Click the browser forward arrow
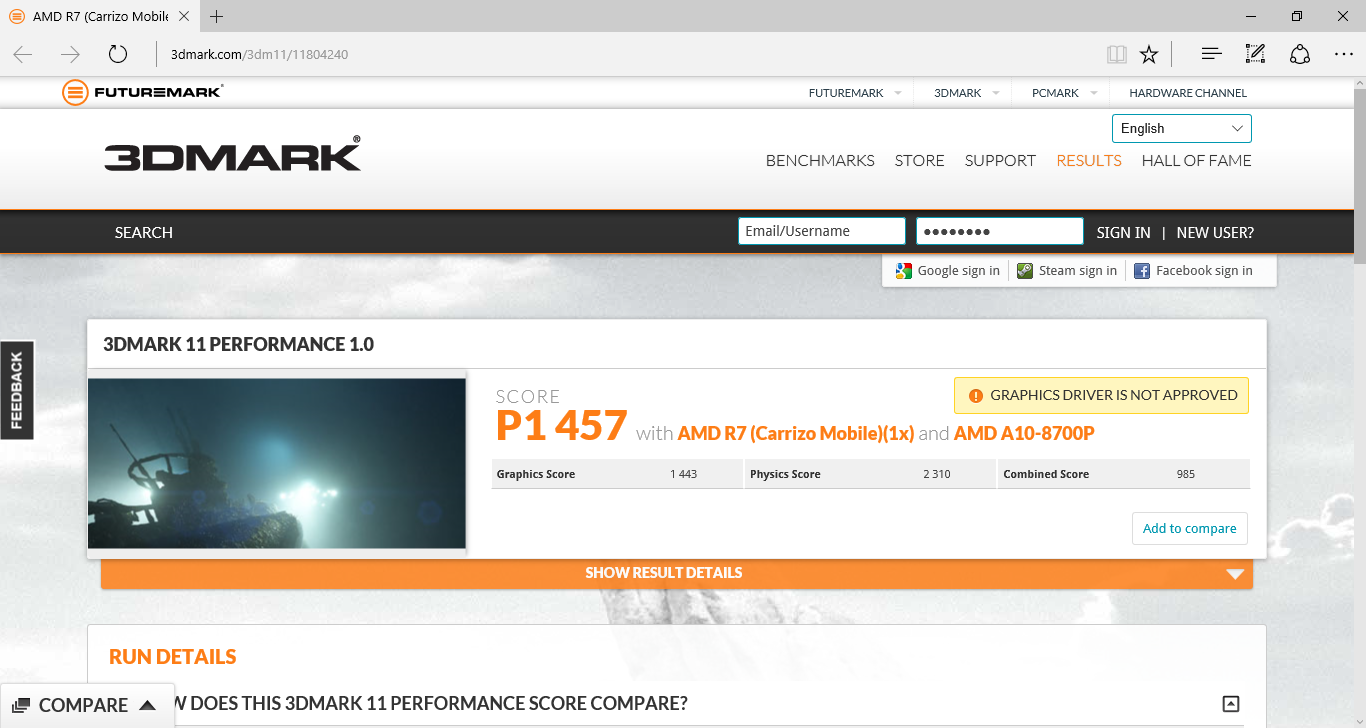This screenshot has height=728, width=1366. point(70,54)
